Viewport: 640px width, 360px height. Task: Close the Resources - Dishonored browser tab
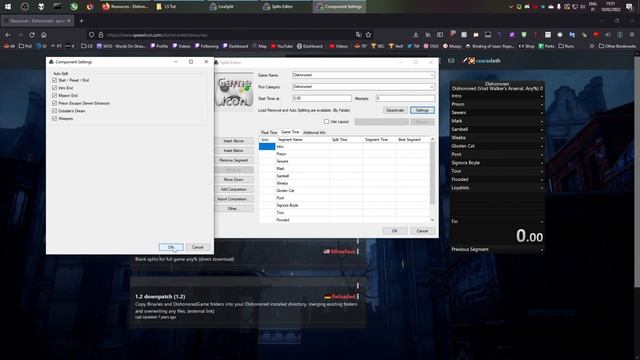[x=69, y=20]
